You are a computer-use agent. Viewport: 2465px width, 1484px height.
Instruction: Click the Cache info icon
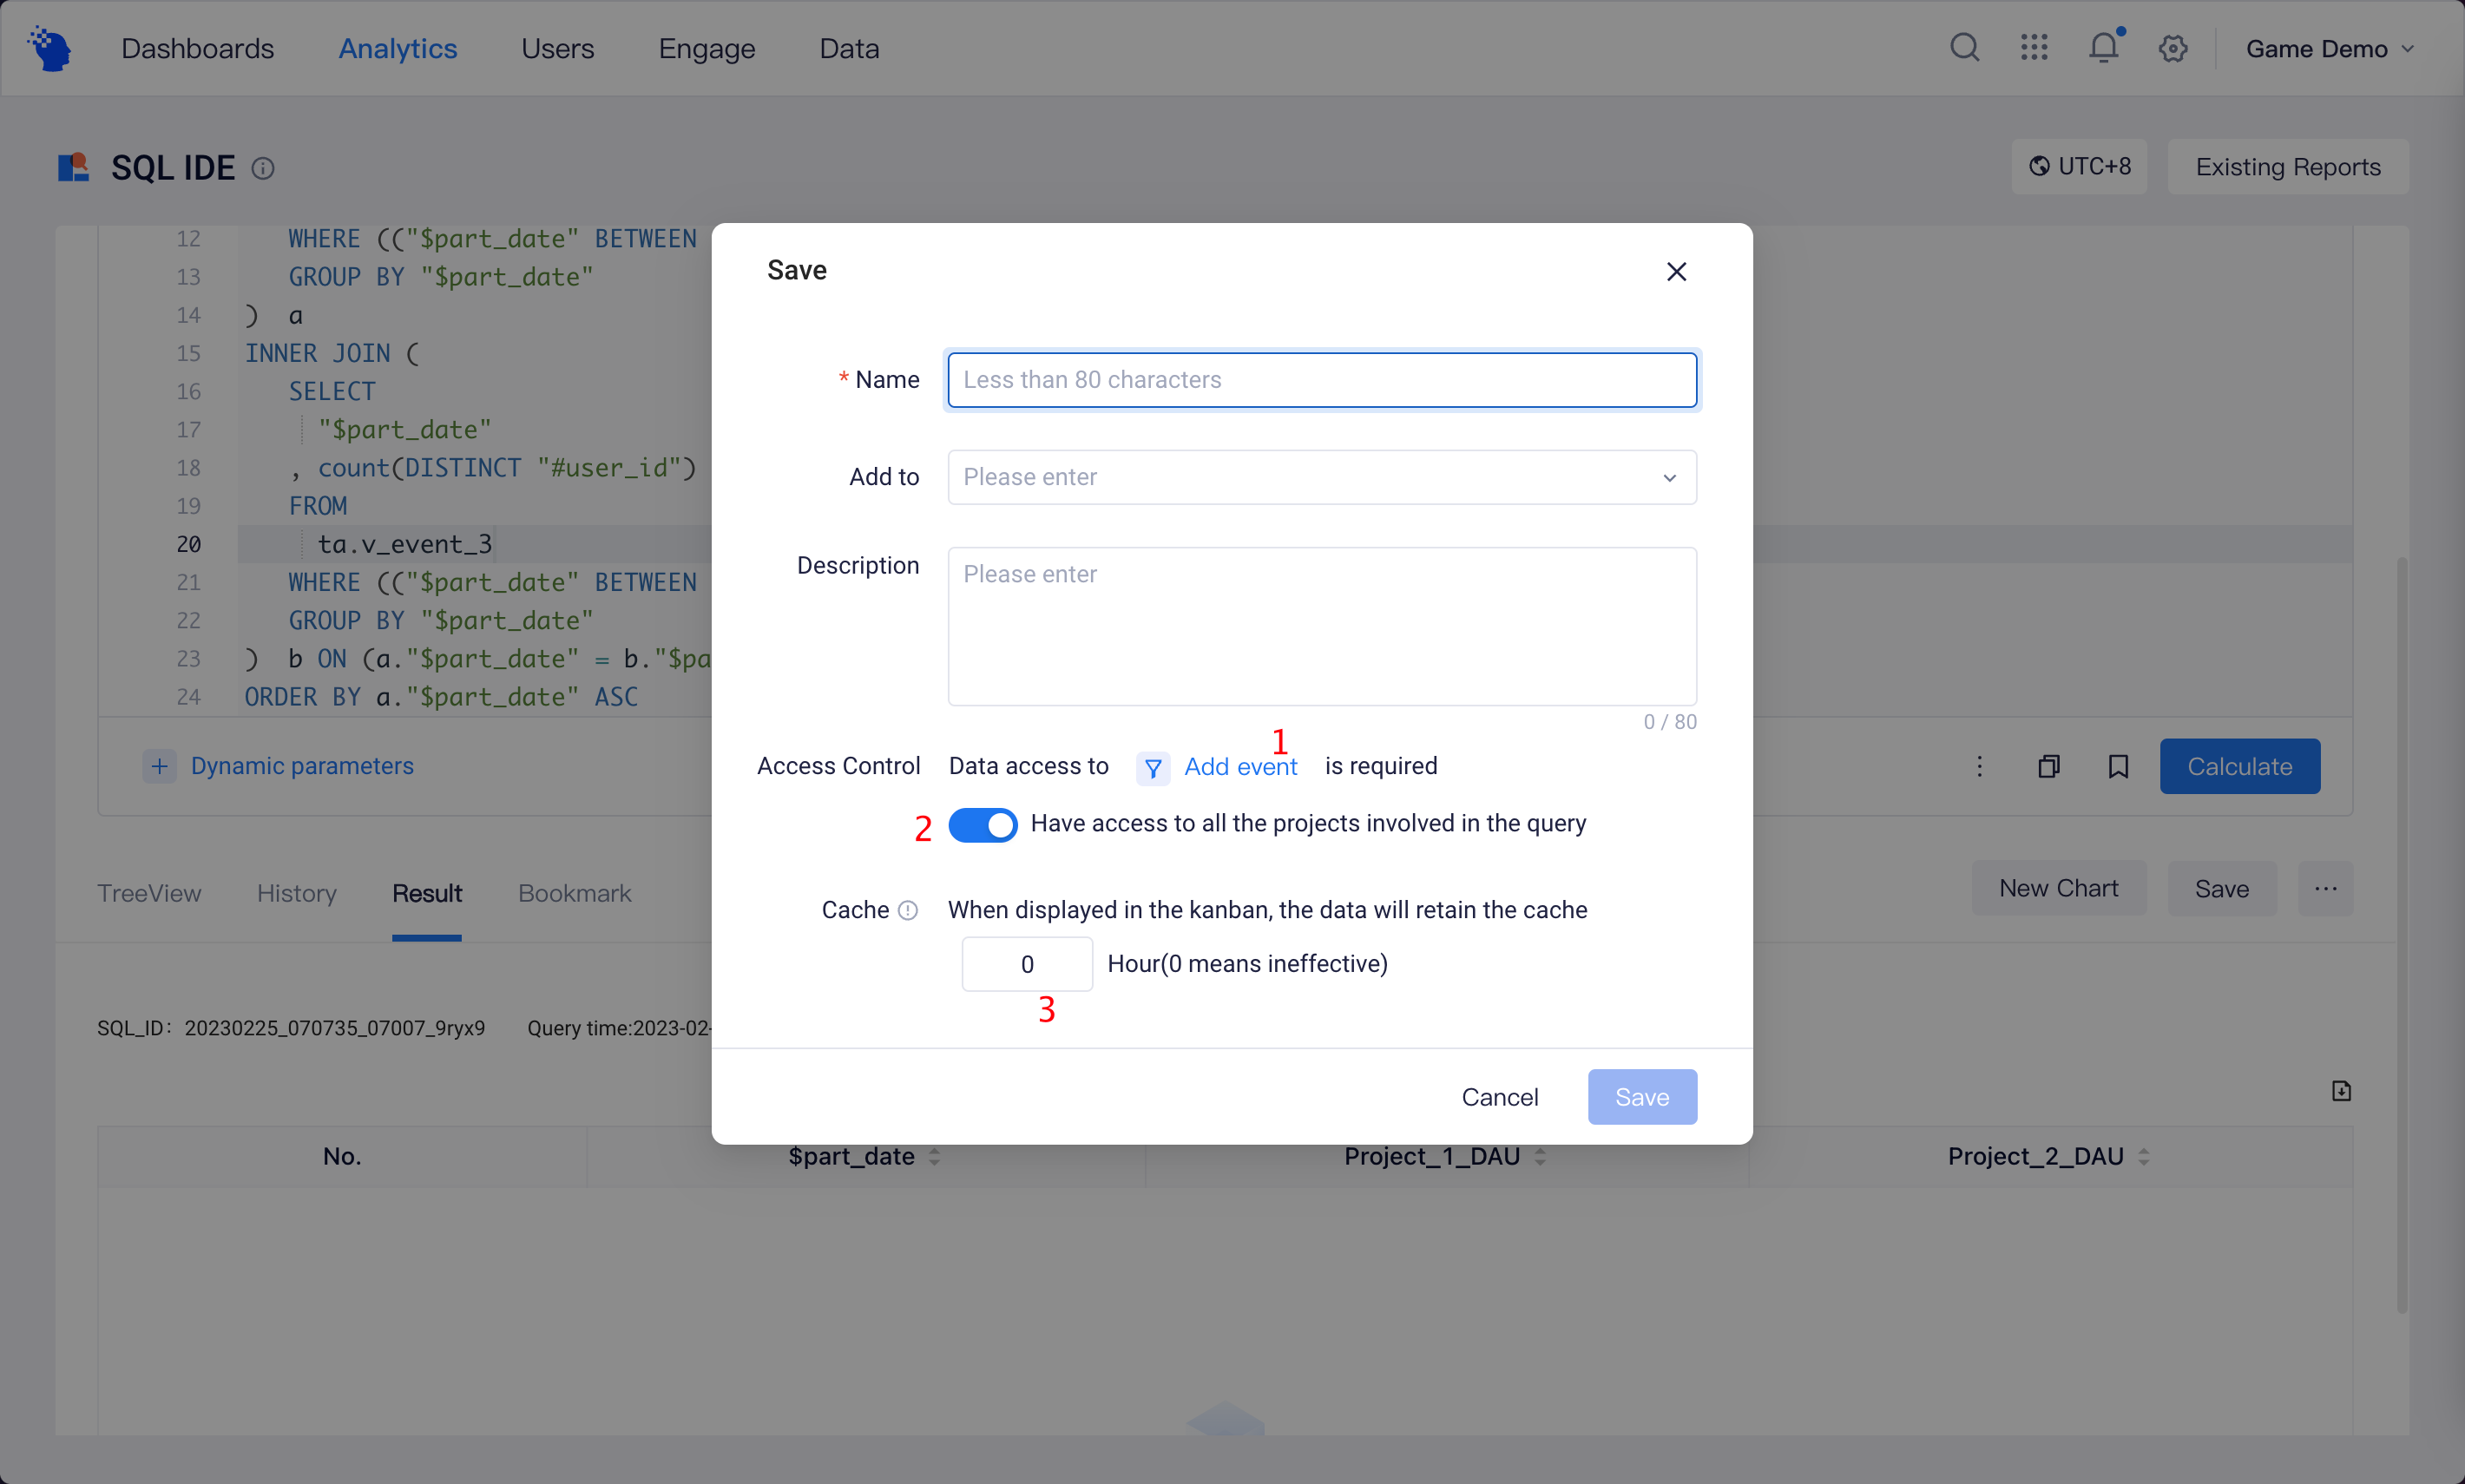908,910
